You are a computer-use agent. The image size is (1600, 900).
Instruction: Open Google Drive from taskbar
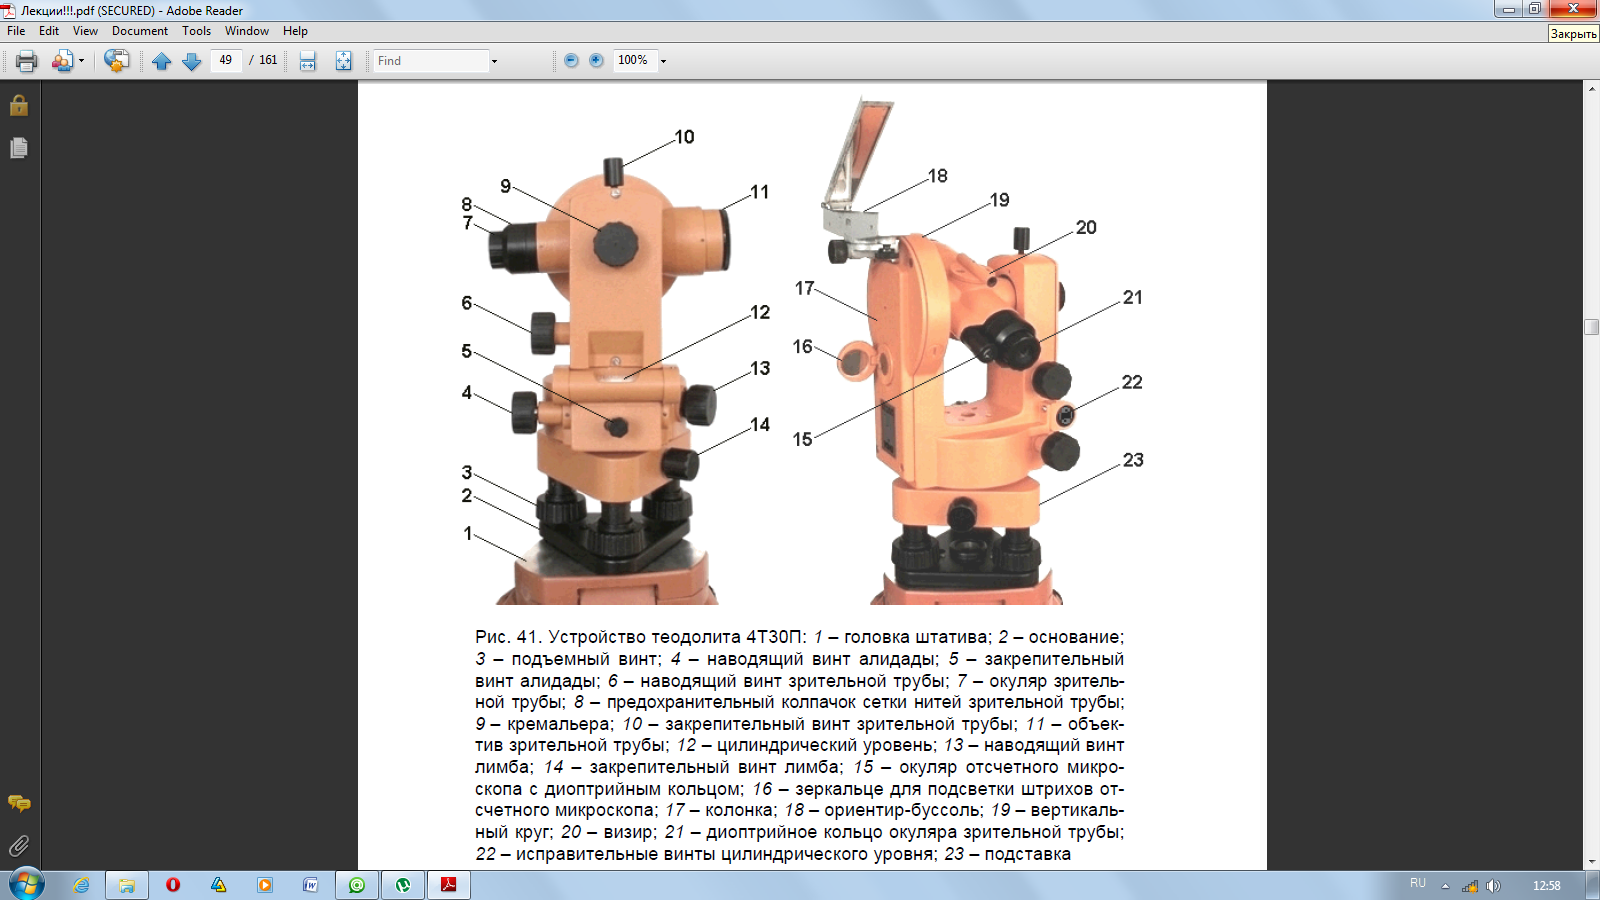[x=219, y=885]
